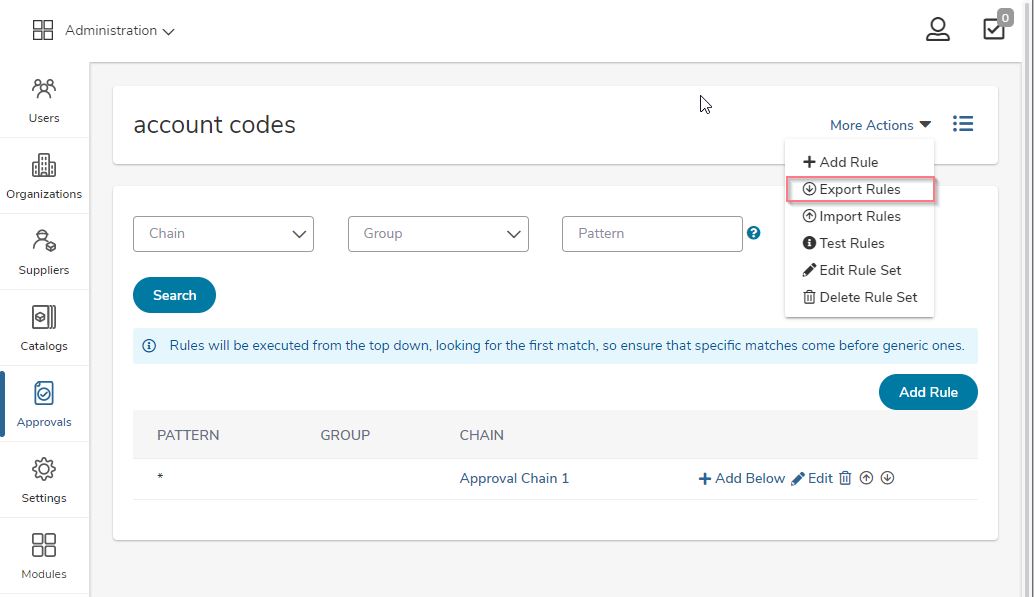
Task: Click the asterisk pattern cell
Action: [x=160, y=476]
